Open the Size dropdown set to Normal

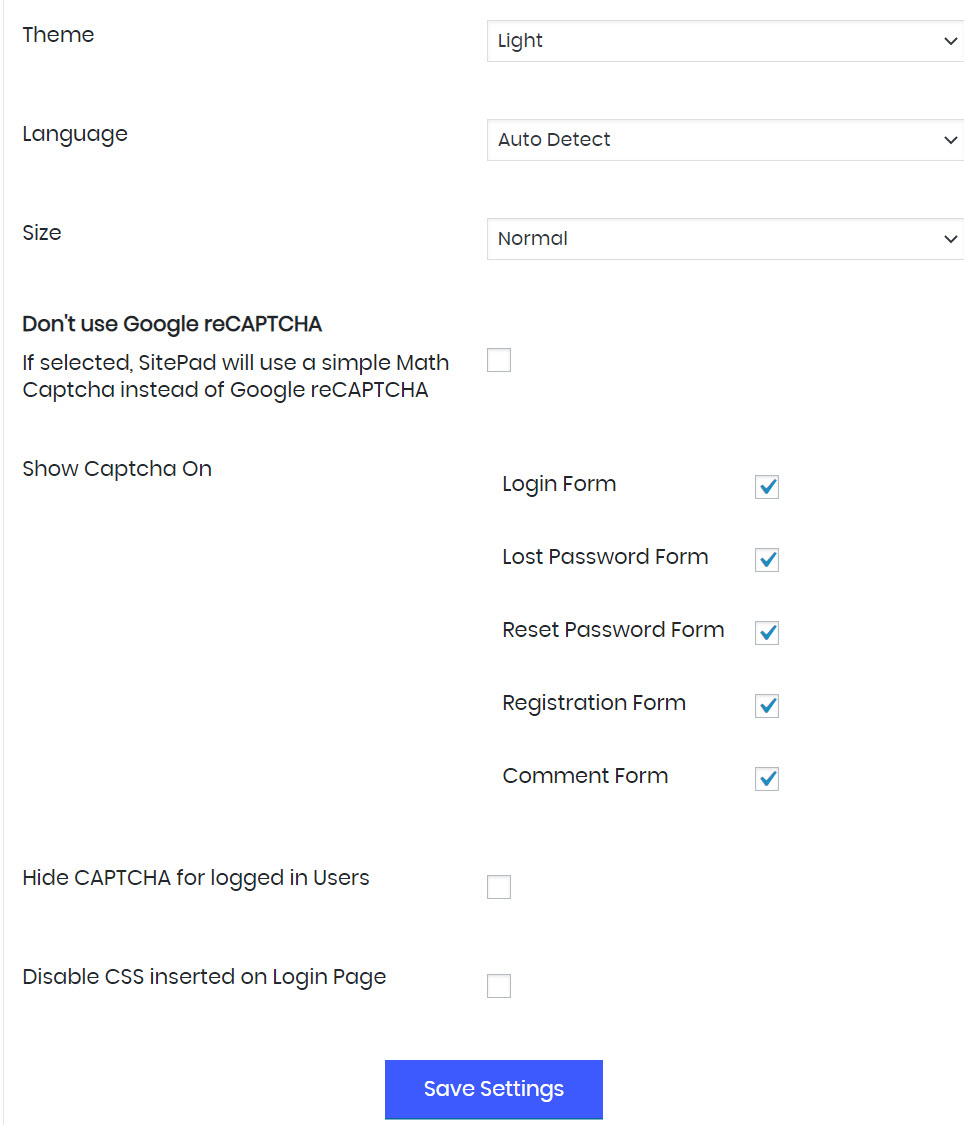pos(724,239)
